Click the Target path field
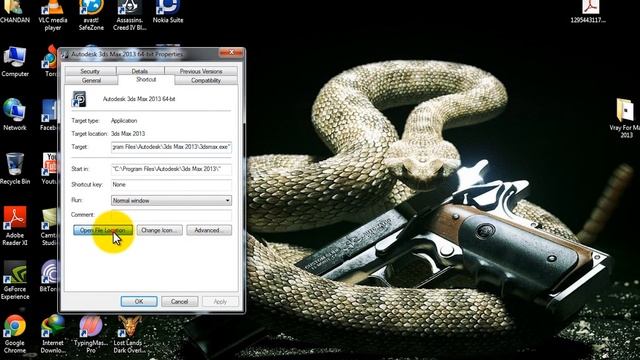Screen dimensions: 640x360 point(171,147)
